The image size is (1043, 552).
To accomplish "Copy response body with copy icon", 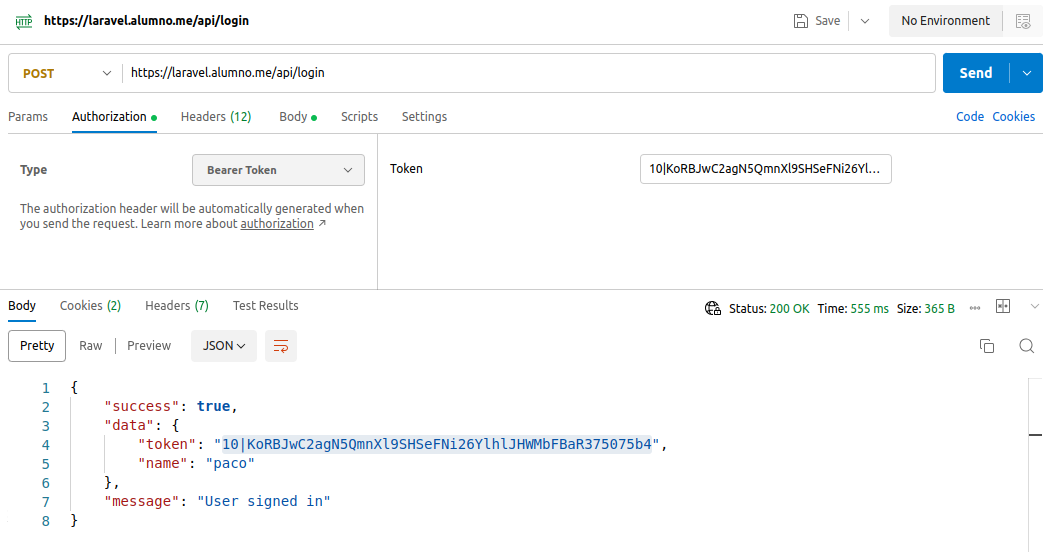I will click(986, 346).
